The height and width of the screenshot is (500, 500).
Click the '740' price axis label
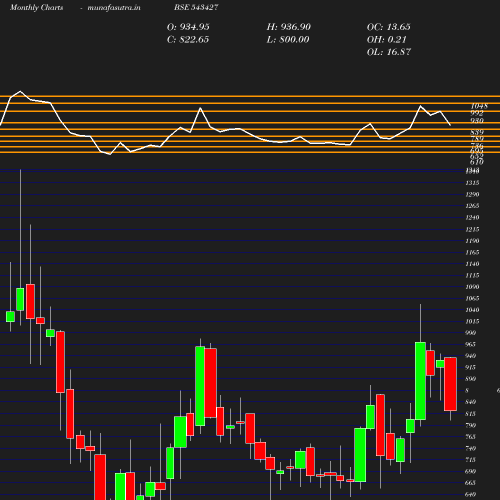pos(471,448)
